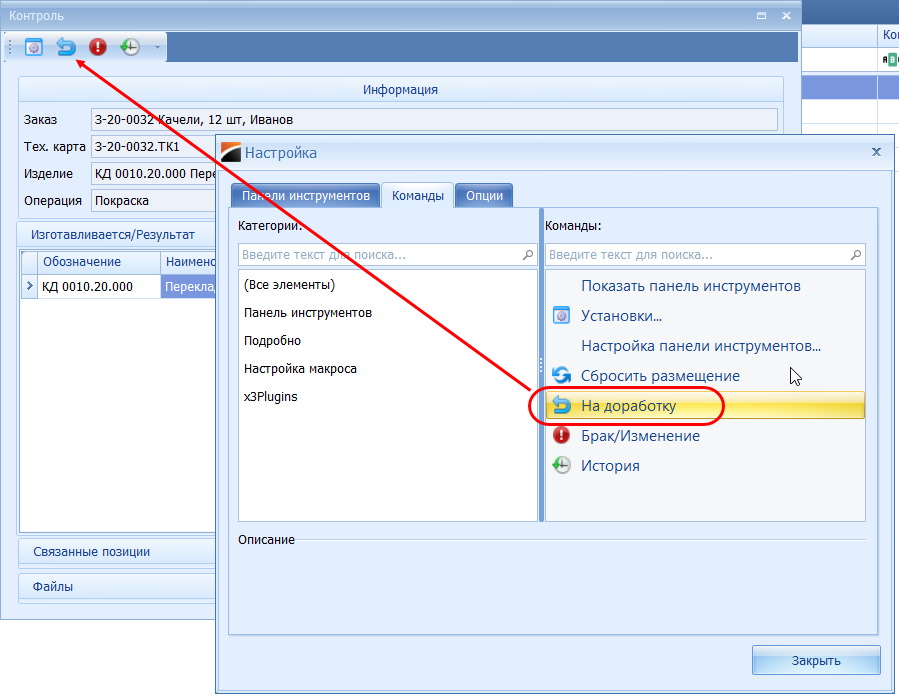This screenshot has height=696, width=899.
Task: Select the На доработку command
Action: point(628,406)
